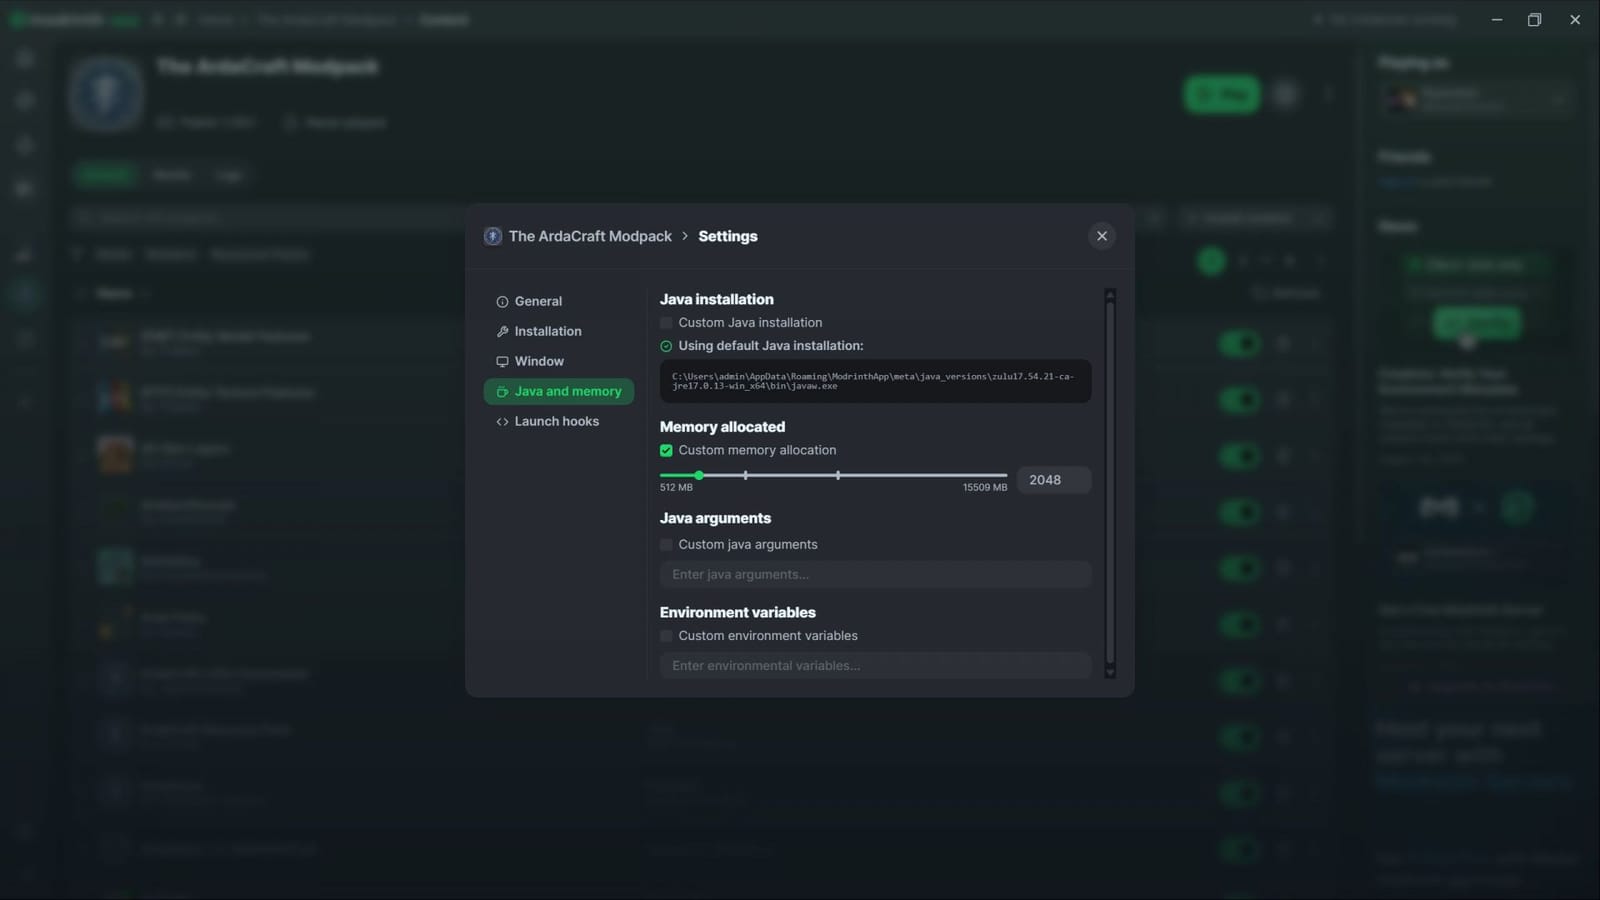Uncheck Custom memory allocation
The width and height of the screenshot is (1600, 900).
666,450
